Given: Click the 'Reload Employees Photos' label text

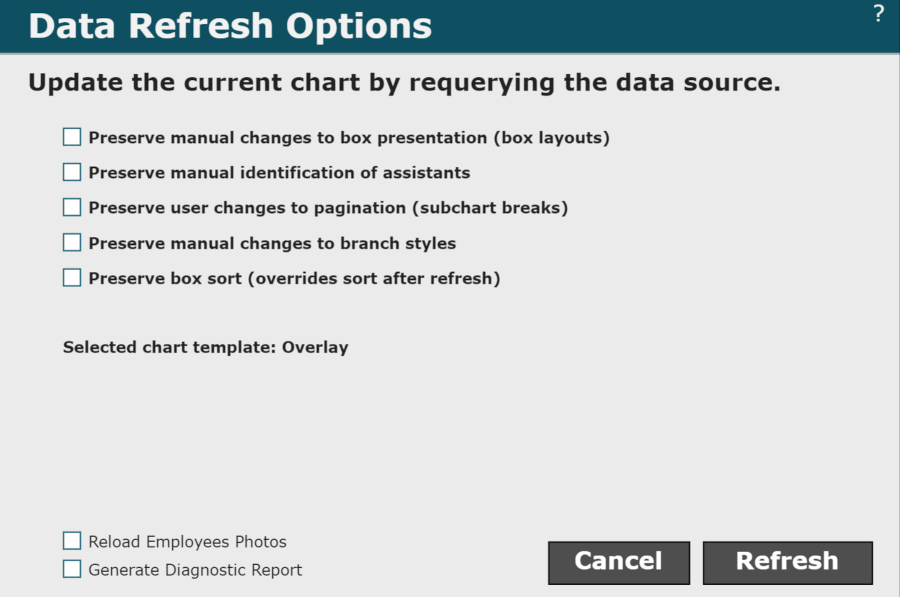Looking at the screenshot, I should click(x=187, y=542).
